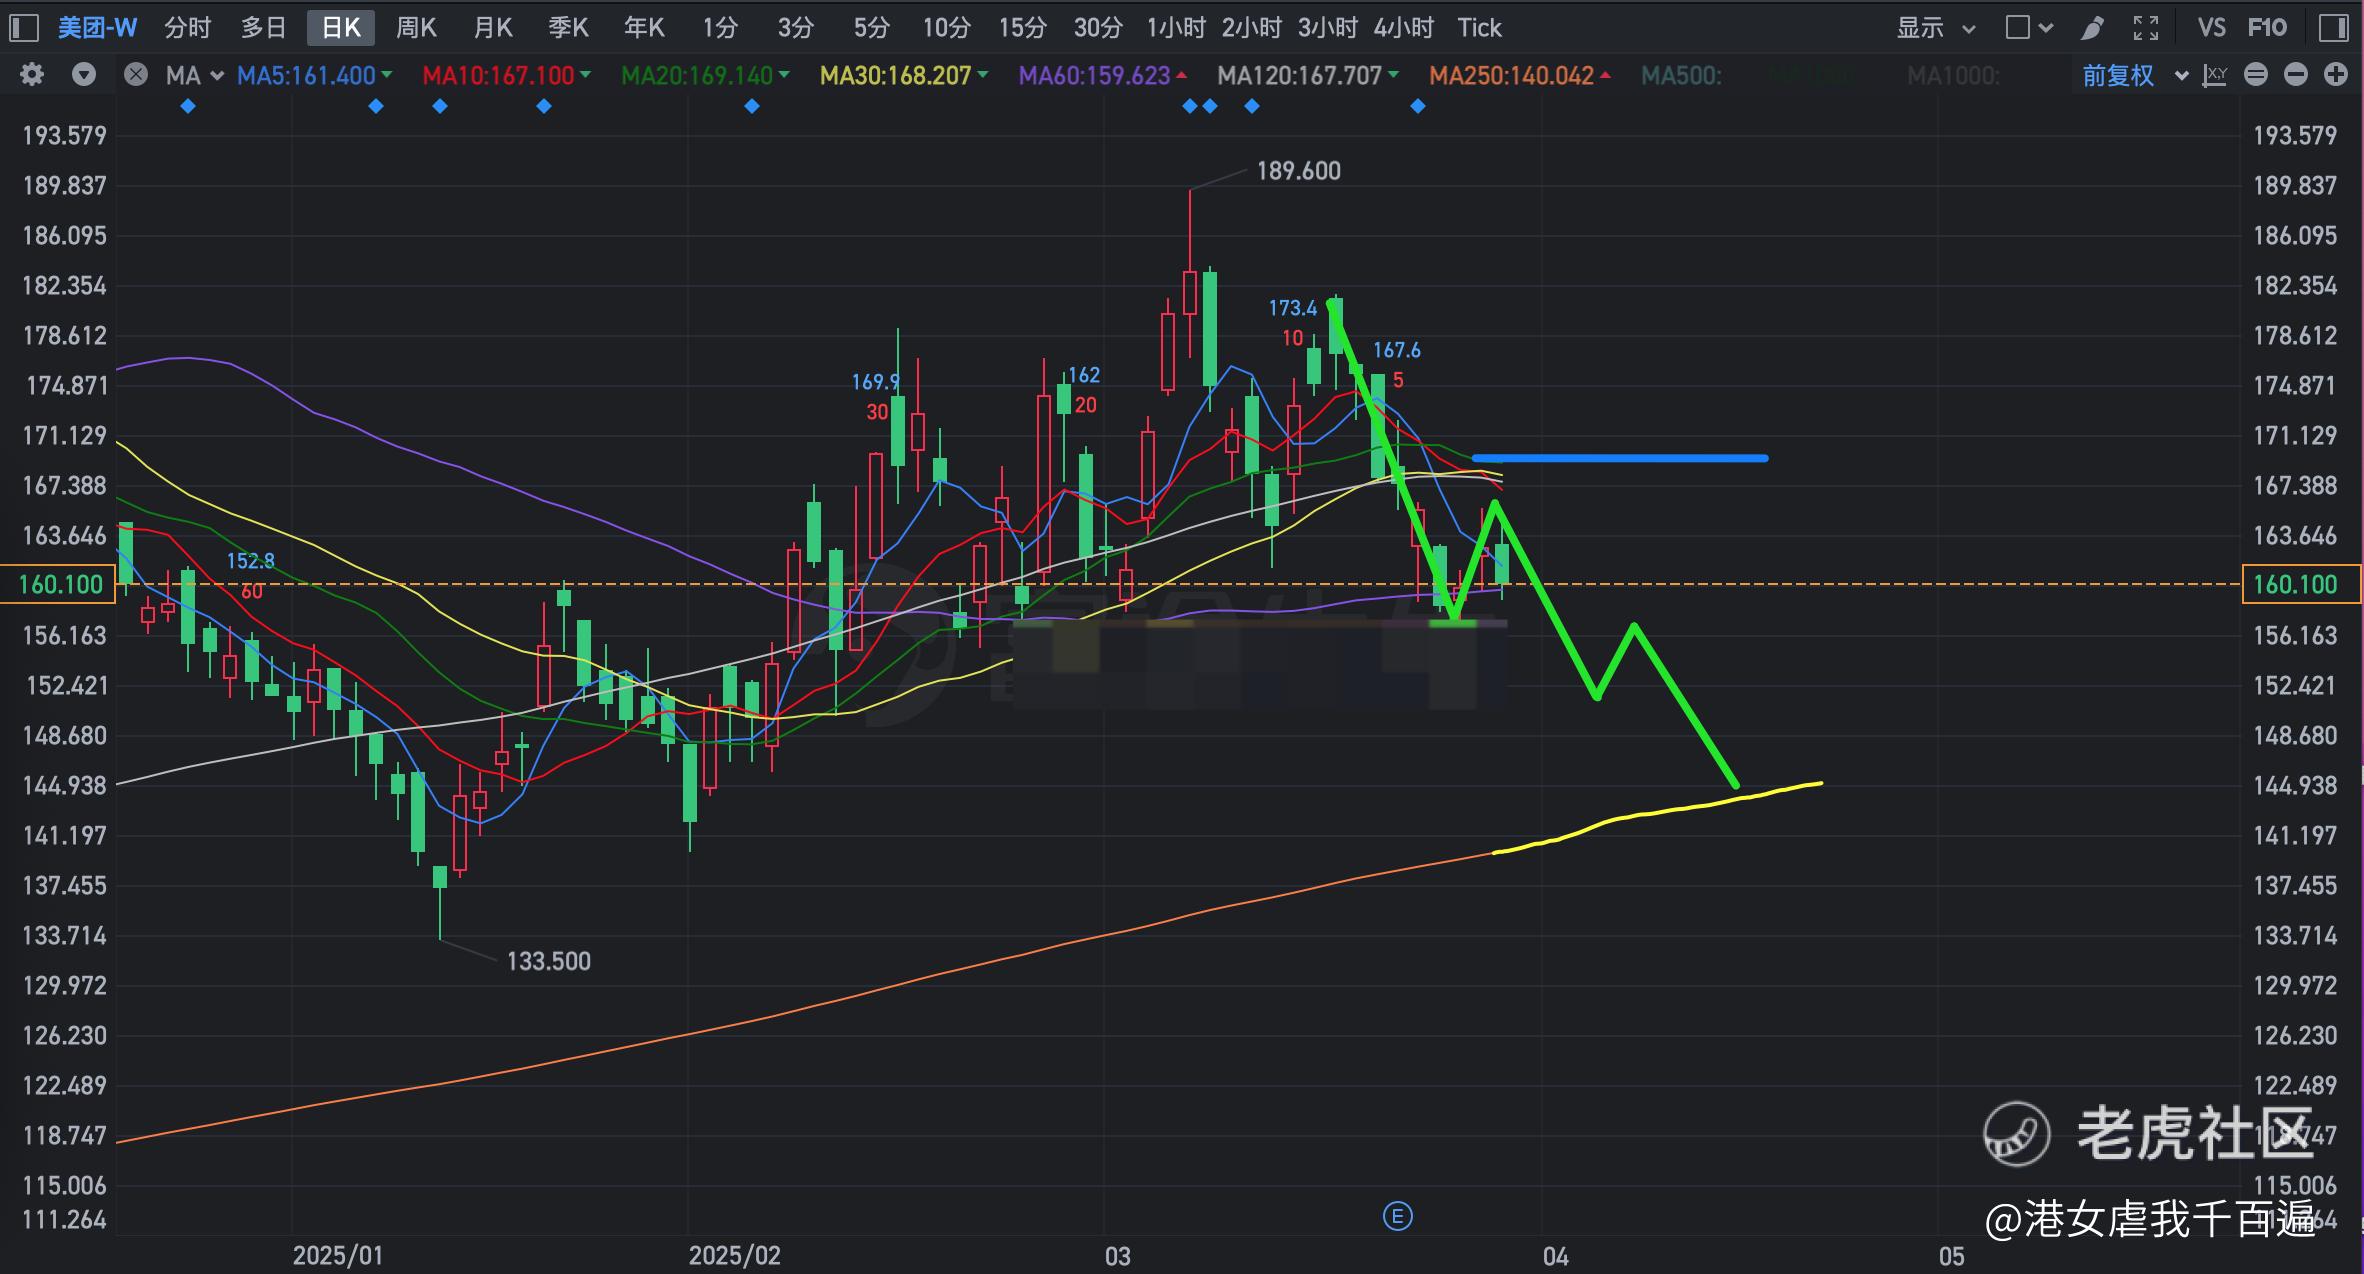The height and width of the screenshot is (1274, 2364).
Task: Open the MA indicator type dropdown
Action: pos(195,75)
